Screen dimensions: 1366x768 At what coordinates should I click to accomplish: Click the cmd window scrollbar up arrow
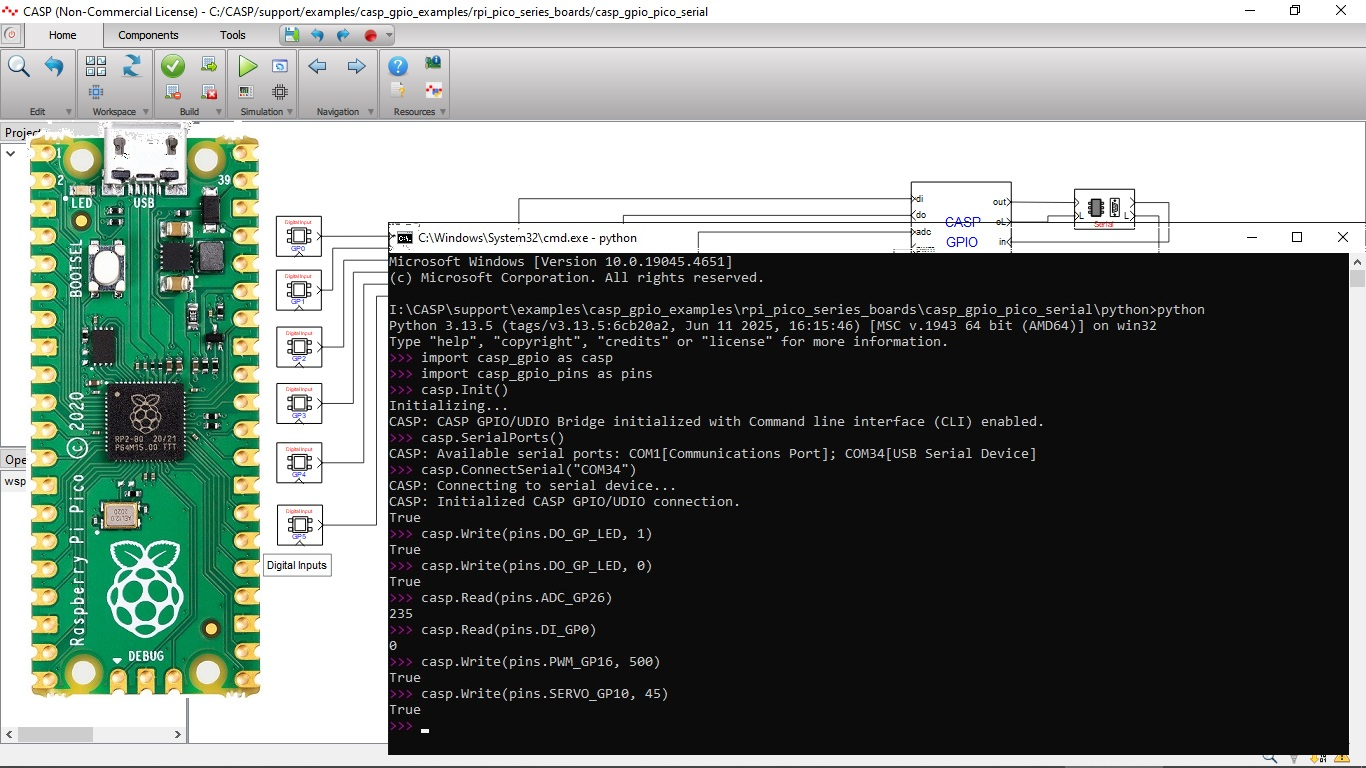pos(1357,260)
